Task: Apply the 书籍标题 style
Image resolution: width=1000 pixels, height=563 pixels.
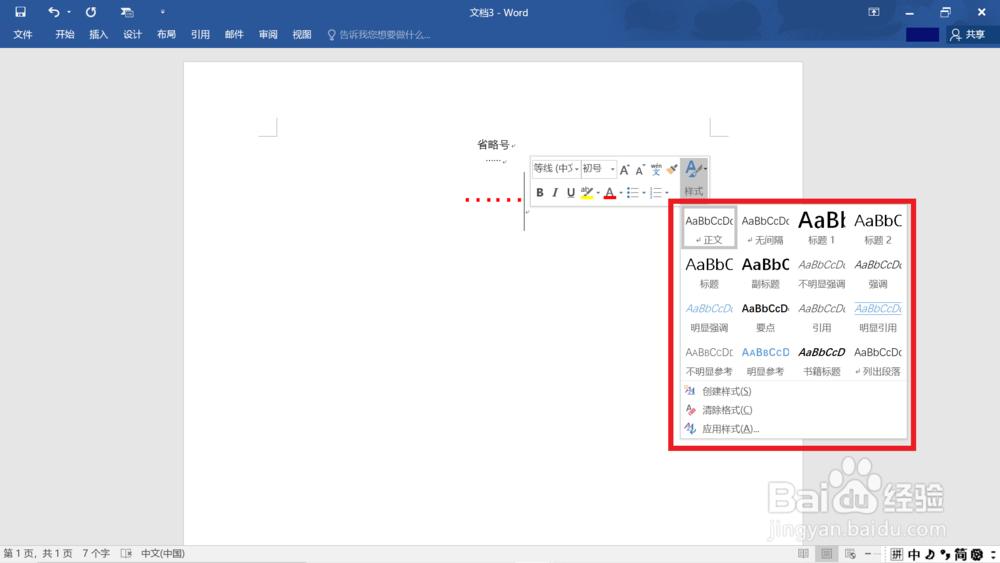Action: [821, 360]
